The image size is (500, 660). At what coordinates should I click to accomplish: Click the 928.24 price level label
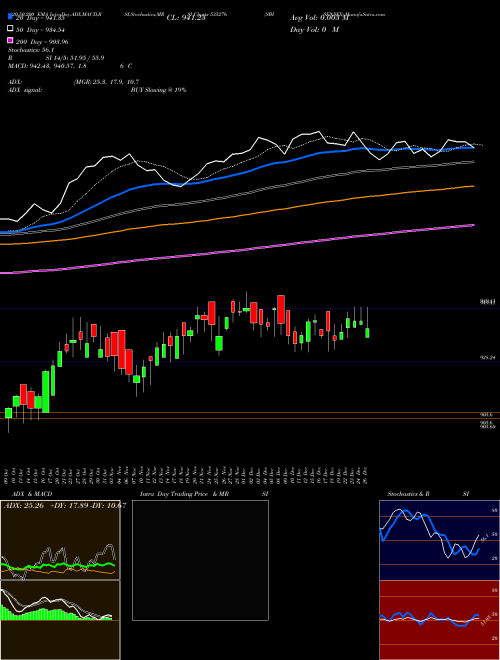pos(488,357)
